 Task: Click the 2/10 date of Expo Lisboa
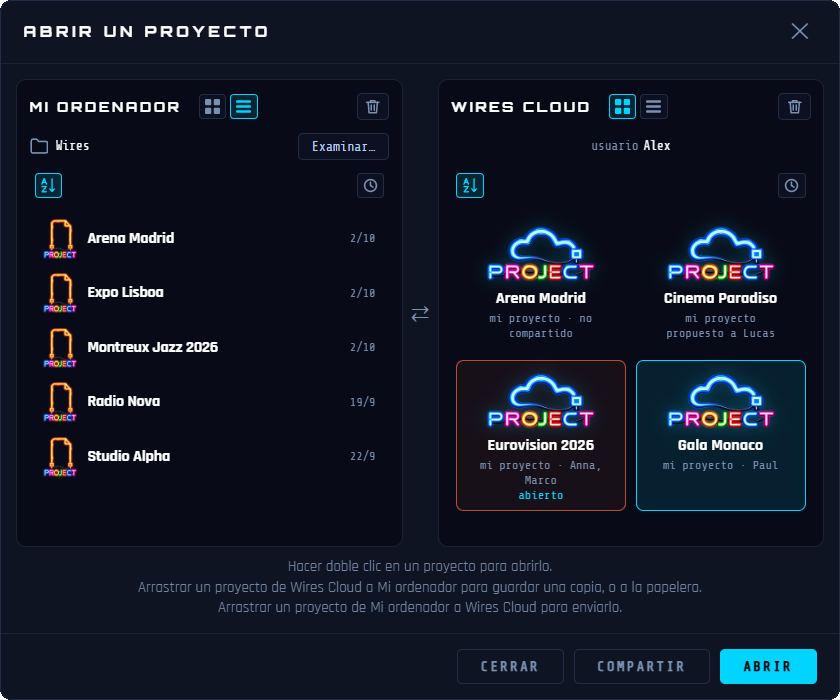[x=363, y=293]
